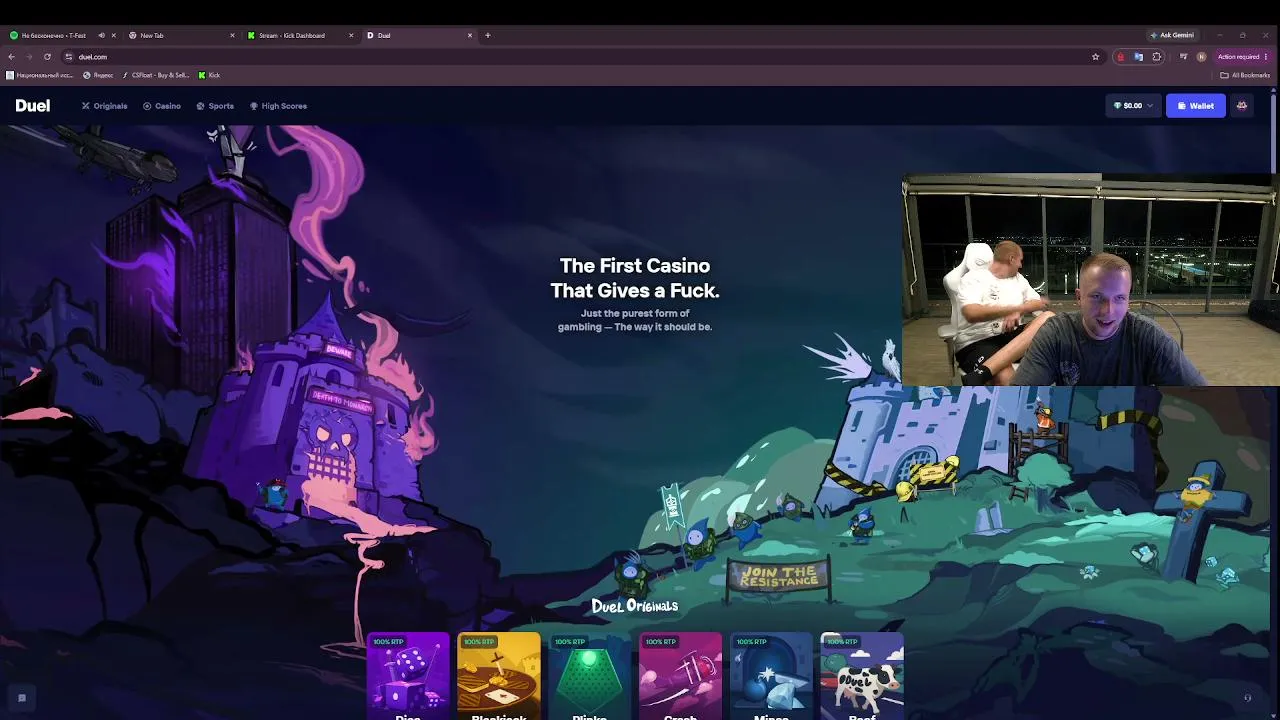Viewport: 1280px width, 720px height.
Task: Open the All Bookmarks folder
Action: pyautogui.click(x=1245, y=75)
